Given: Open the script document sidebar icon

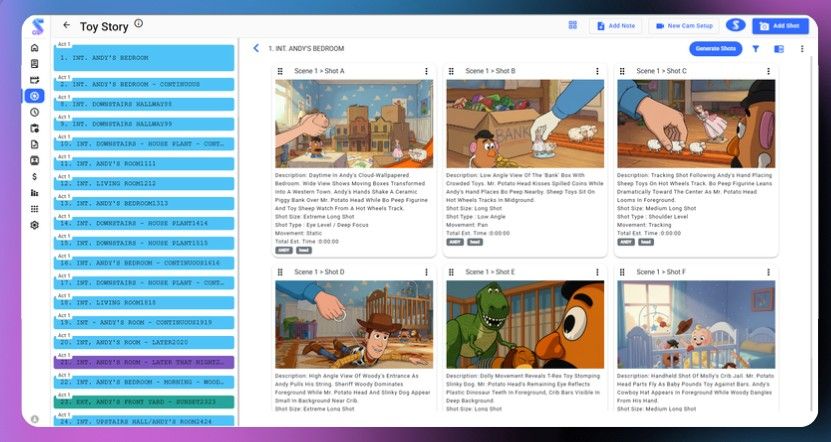Looking at the screenshot, I should pos(34,64).
